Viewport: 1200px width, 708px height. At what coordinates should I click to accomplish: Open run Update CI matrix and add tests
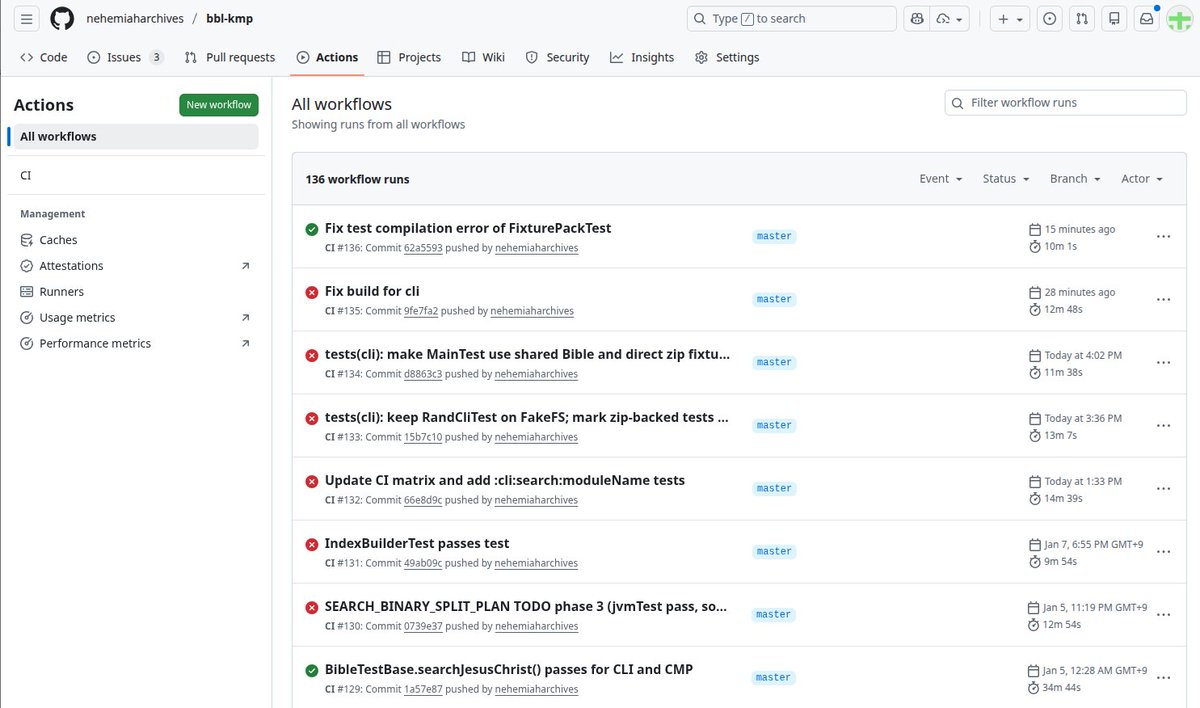(x=505, y=480)
